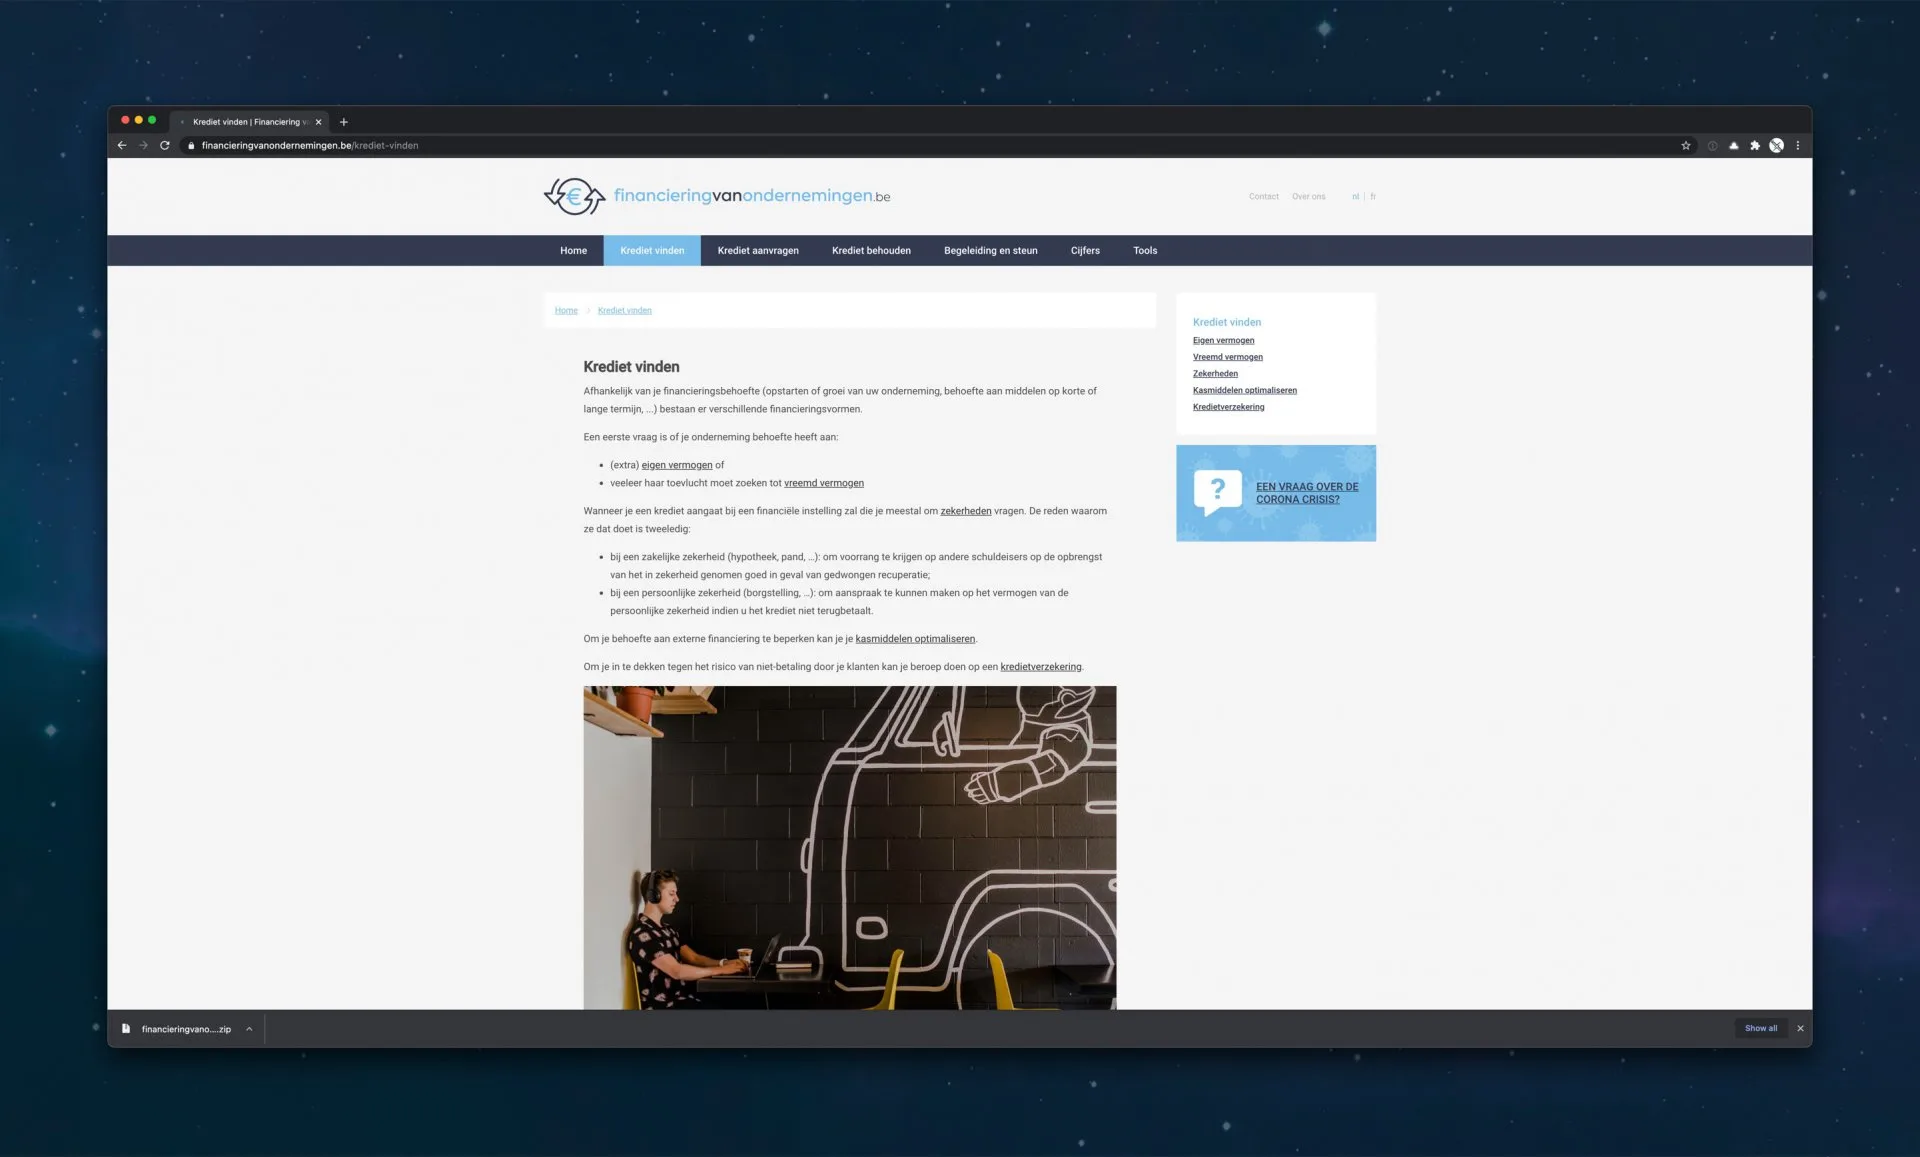Open the Cijfers menu item
Viewport: 1920px width, 1157px height.
tap(1085, 251)
